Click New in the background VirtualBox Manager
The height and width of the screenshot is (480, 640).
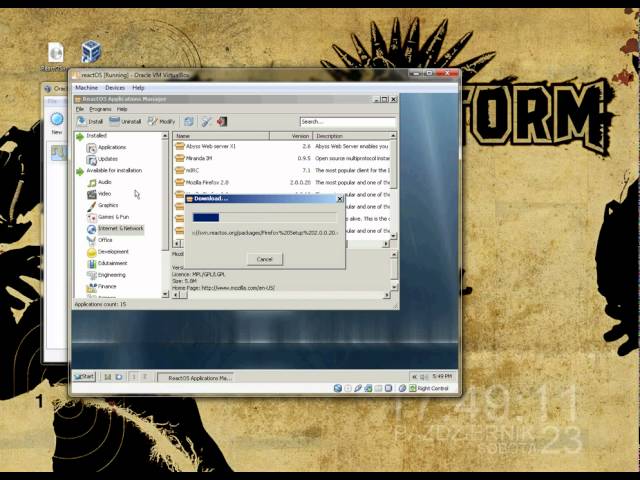[57, 123]
